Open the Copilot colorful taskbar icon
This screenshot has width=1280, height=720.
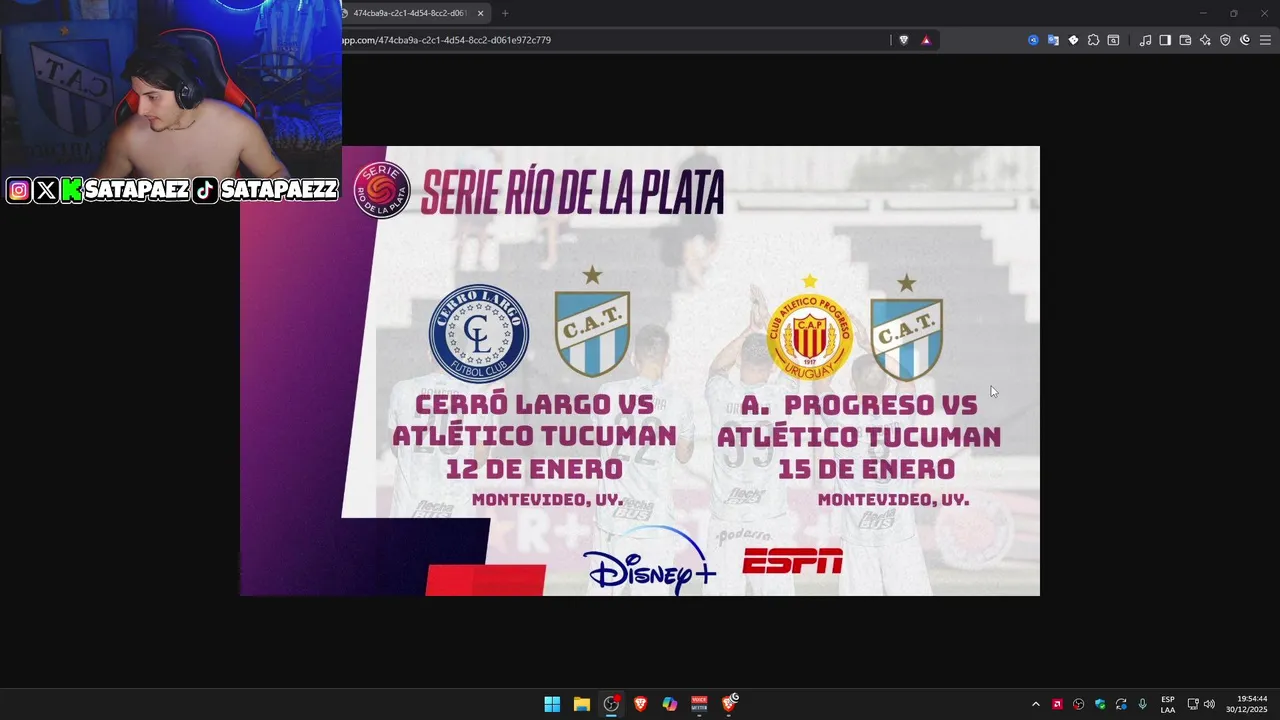coord(670,704)
